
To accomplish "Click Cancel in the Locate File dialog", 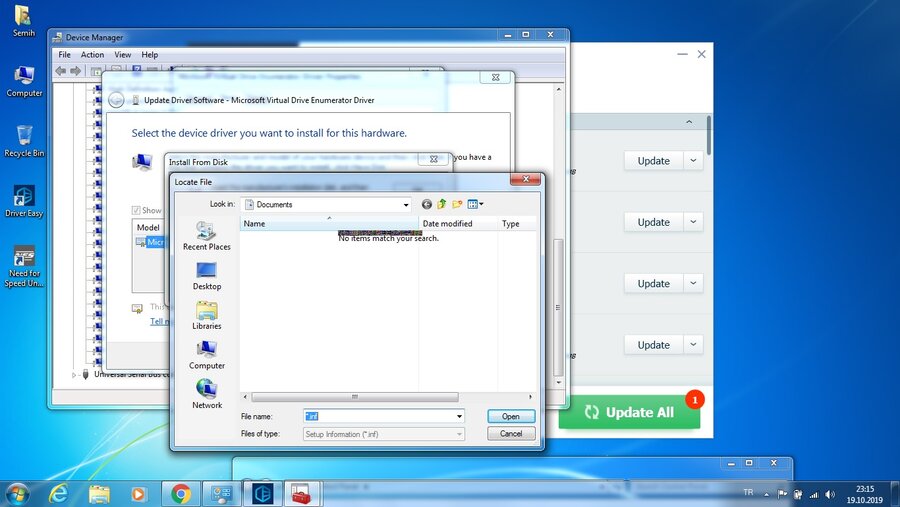I will click(x=511, y=434).
